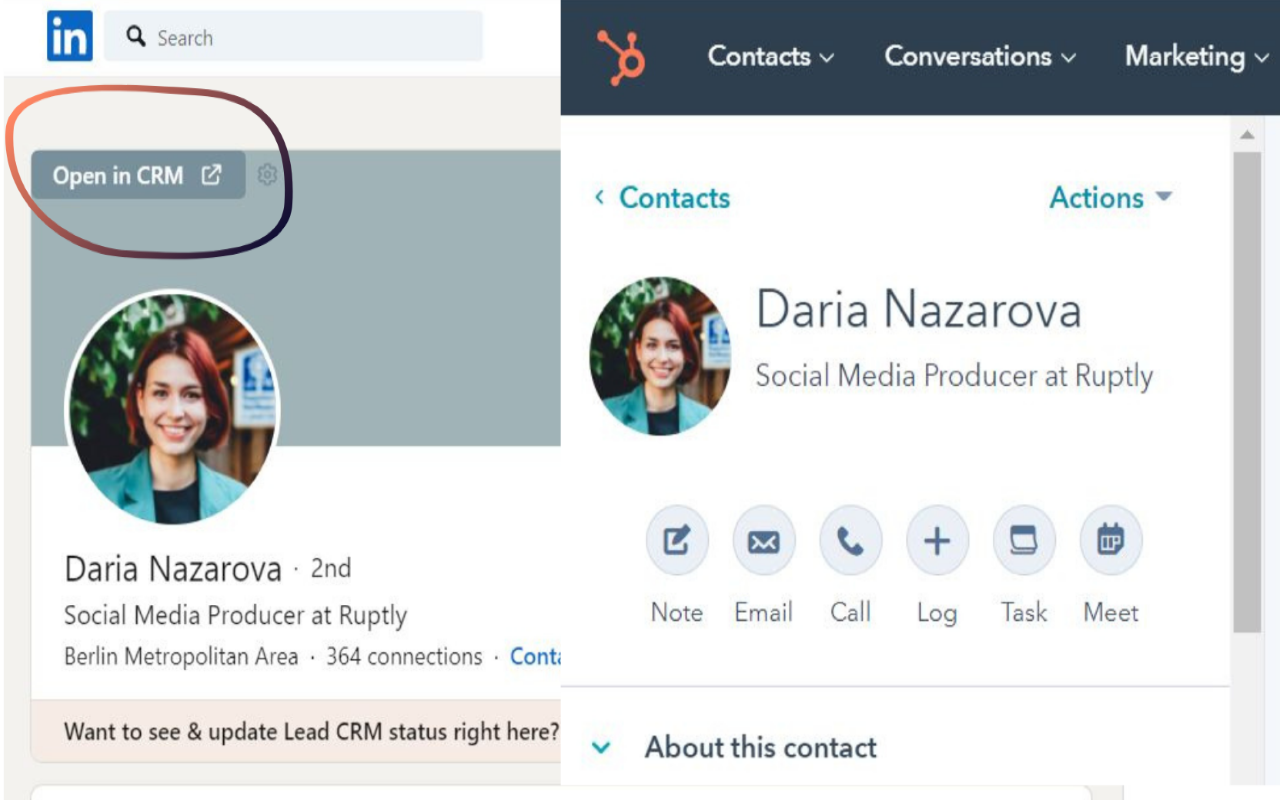Click the Open in CRM button
This screenshot has height=800, width=1280.
coord(138,176)
